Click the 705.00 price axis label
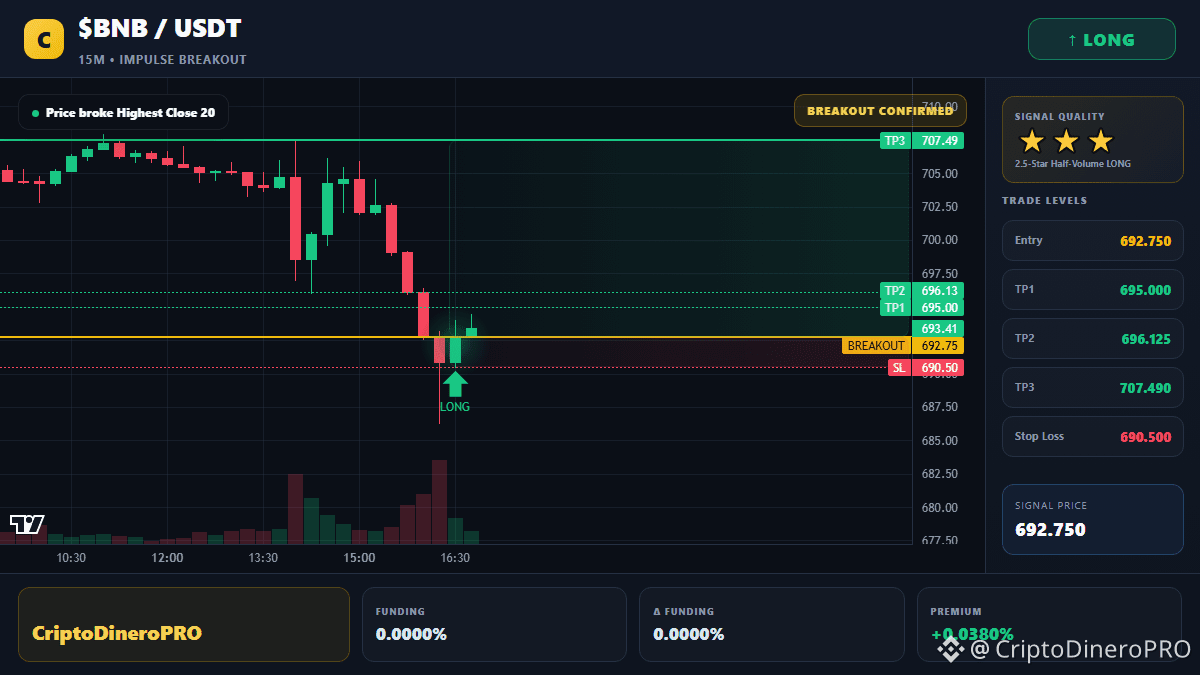Viewport: 1200px width, 675px height. point(940,174)
